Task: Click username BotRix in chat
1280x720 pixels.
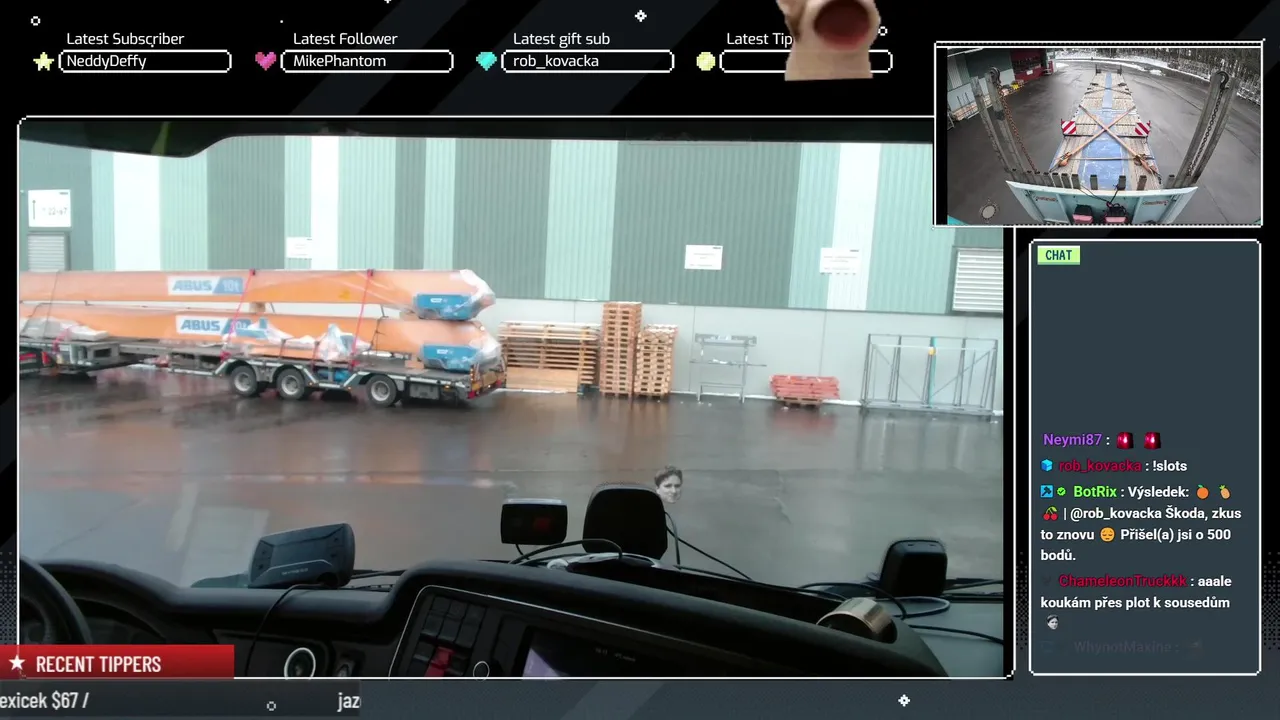Action: [1095, 492]
